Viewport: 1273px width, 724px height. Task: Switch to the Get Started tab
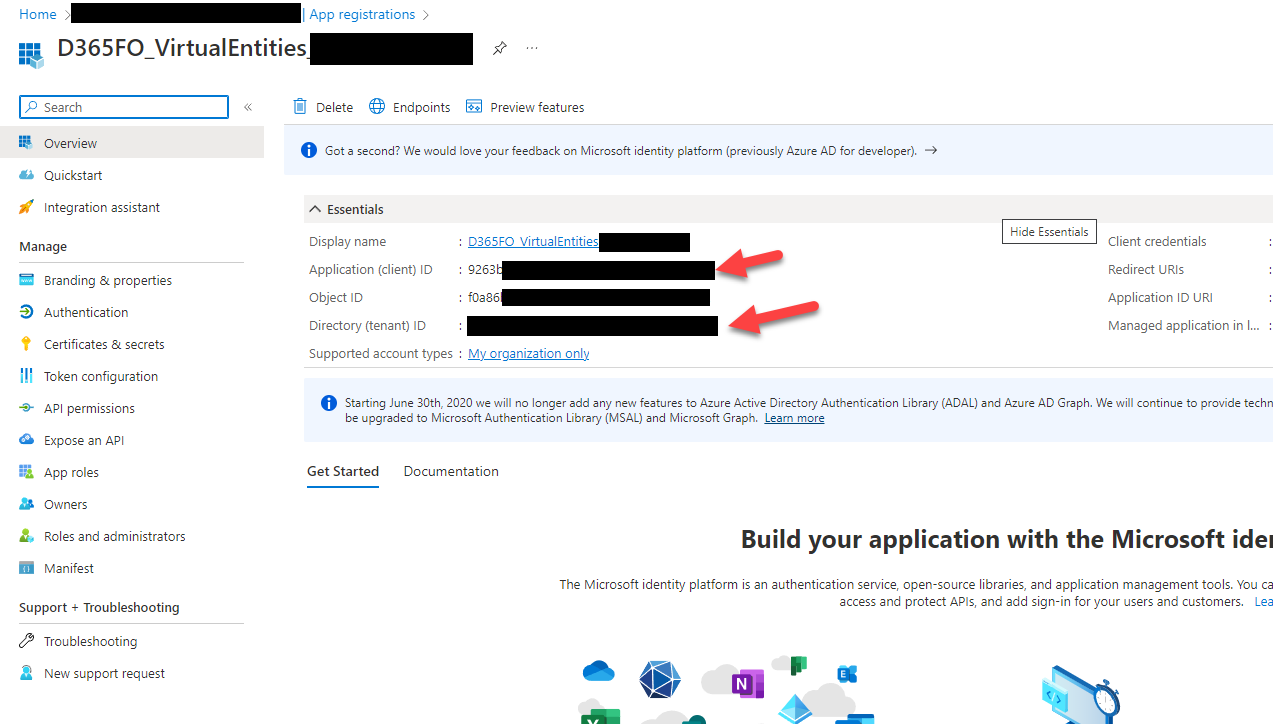click(343, 471)
